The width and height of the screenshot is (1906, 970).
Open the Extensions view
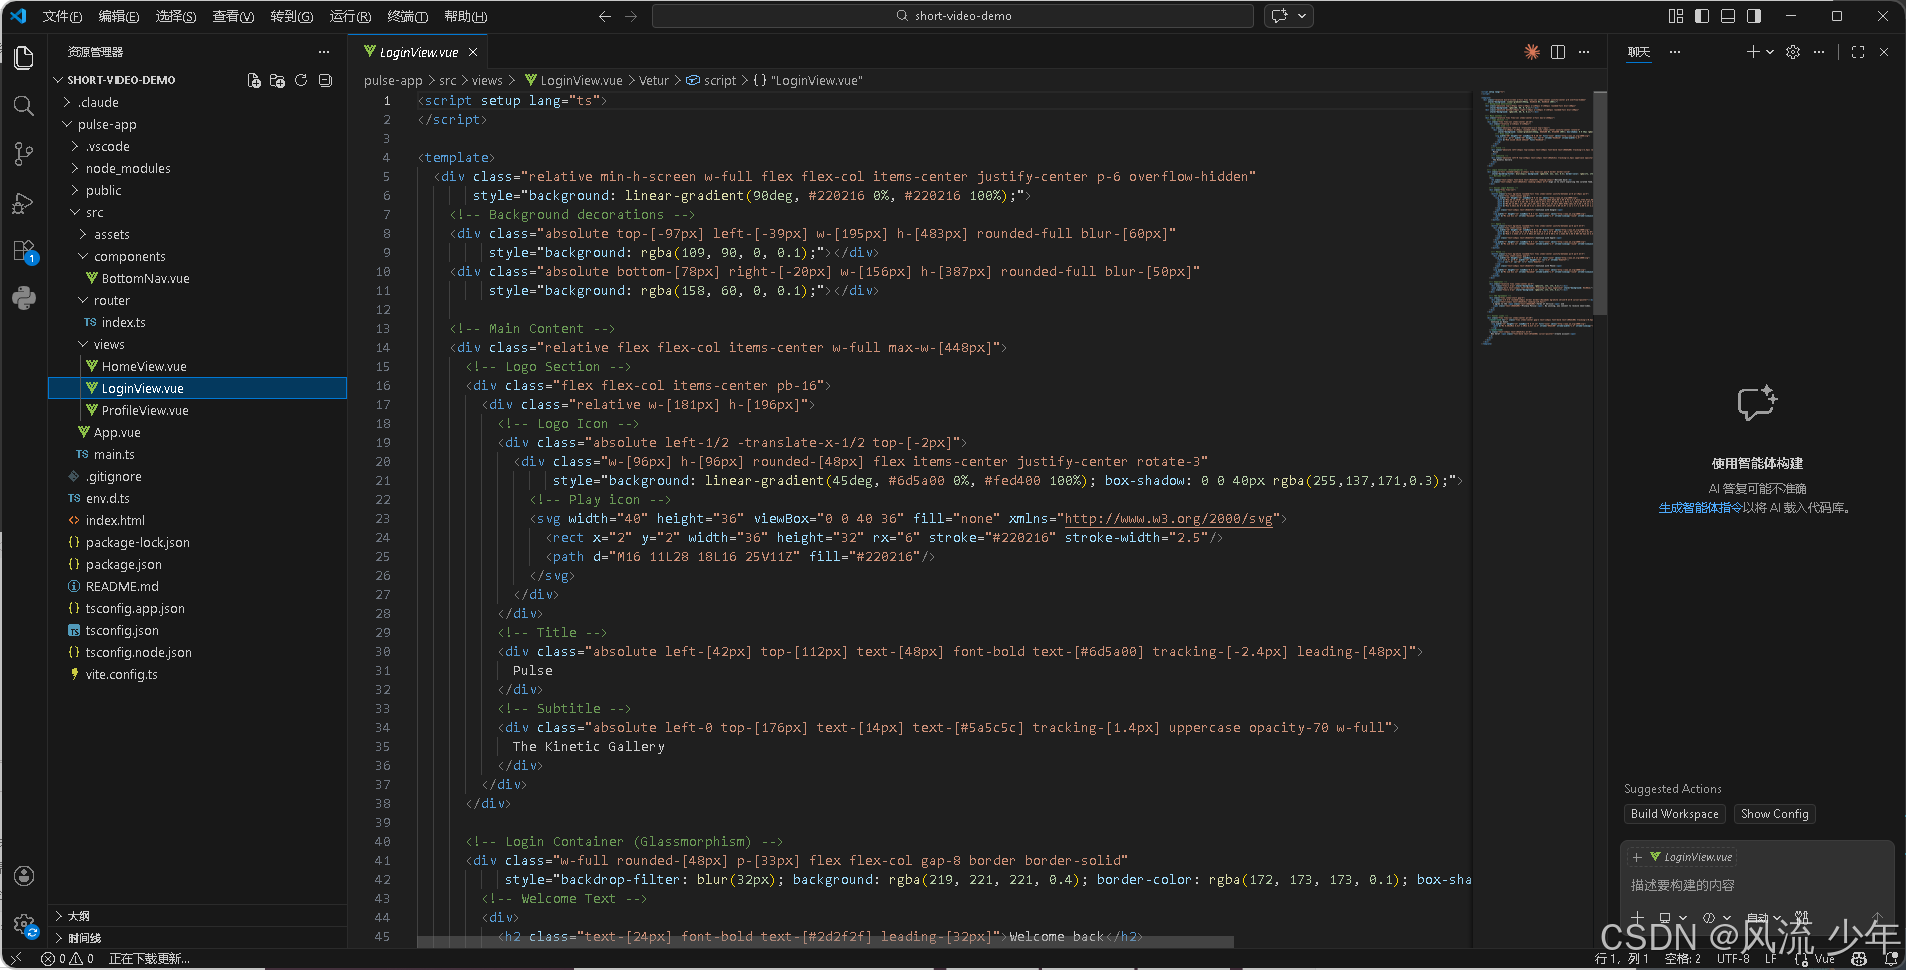click(x=24, y=251)
